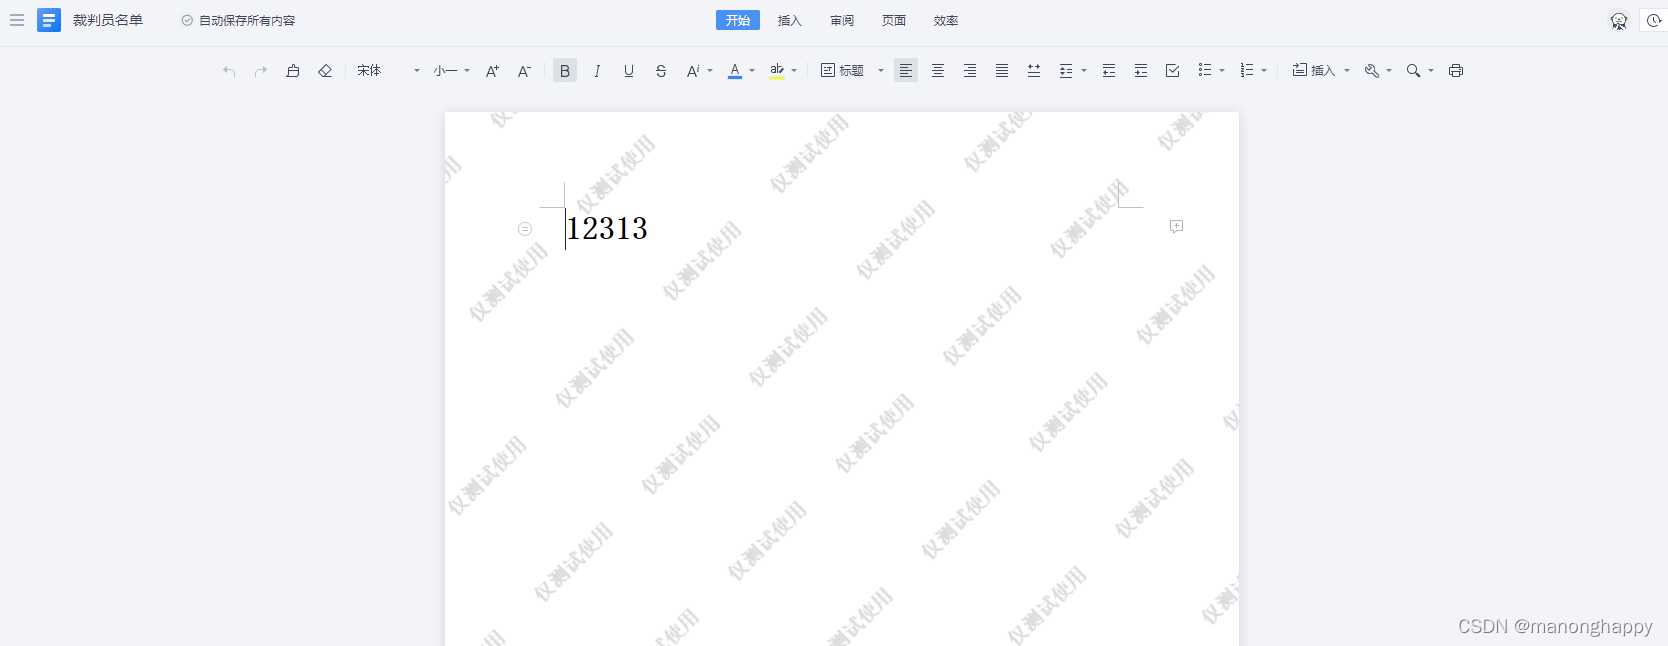Expand search options dropdown arrow
The image size is (1668, 646).
[1431, 71]
